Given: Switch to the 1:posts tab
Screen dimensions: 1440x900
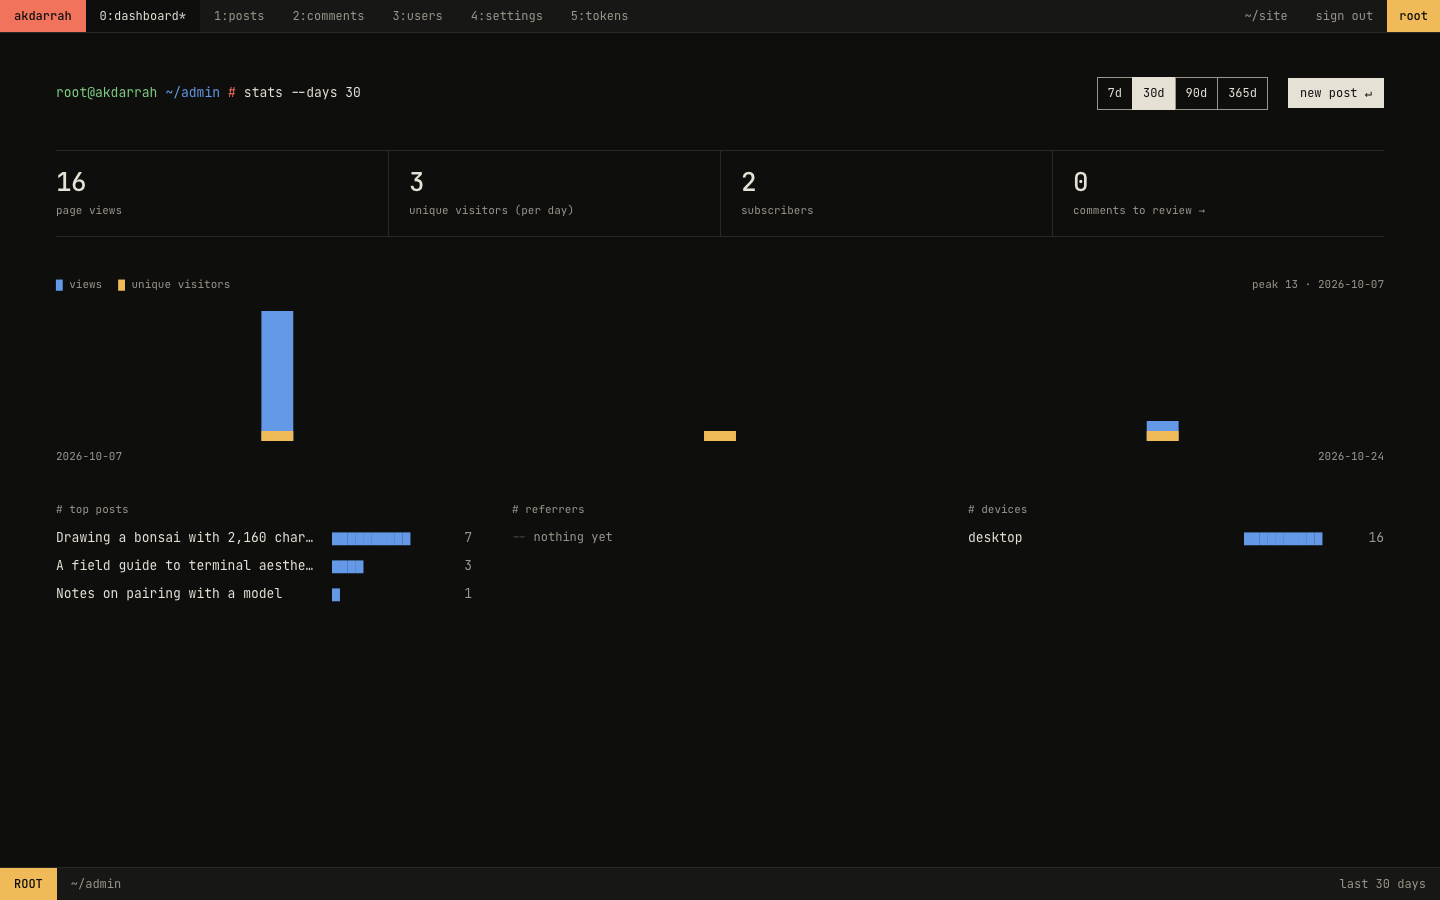Looking at the screenshot, I should (239, 16).
